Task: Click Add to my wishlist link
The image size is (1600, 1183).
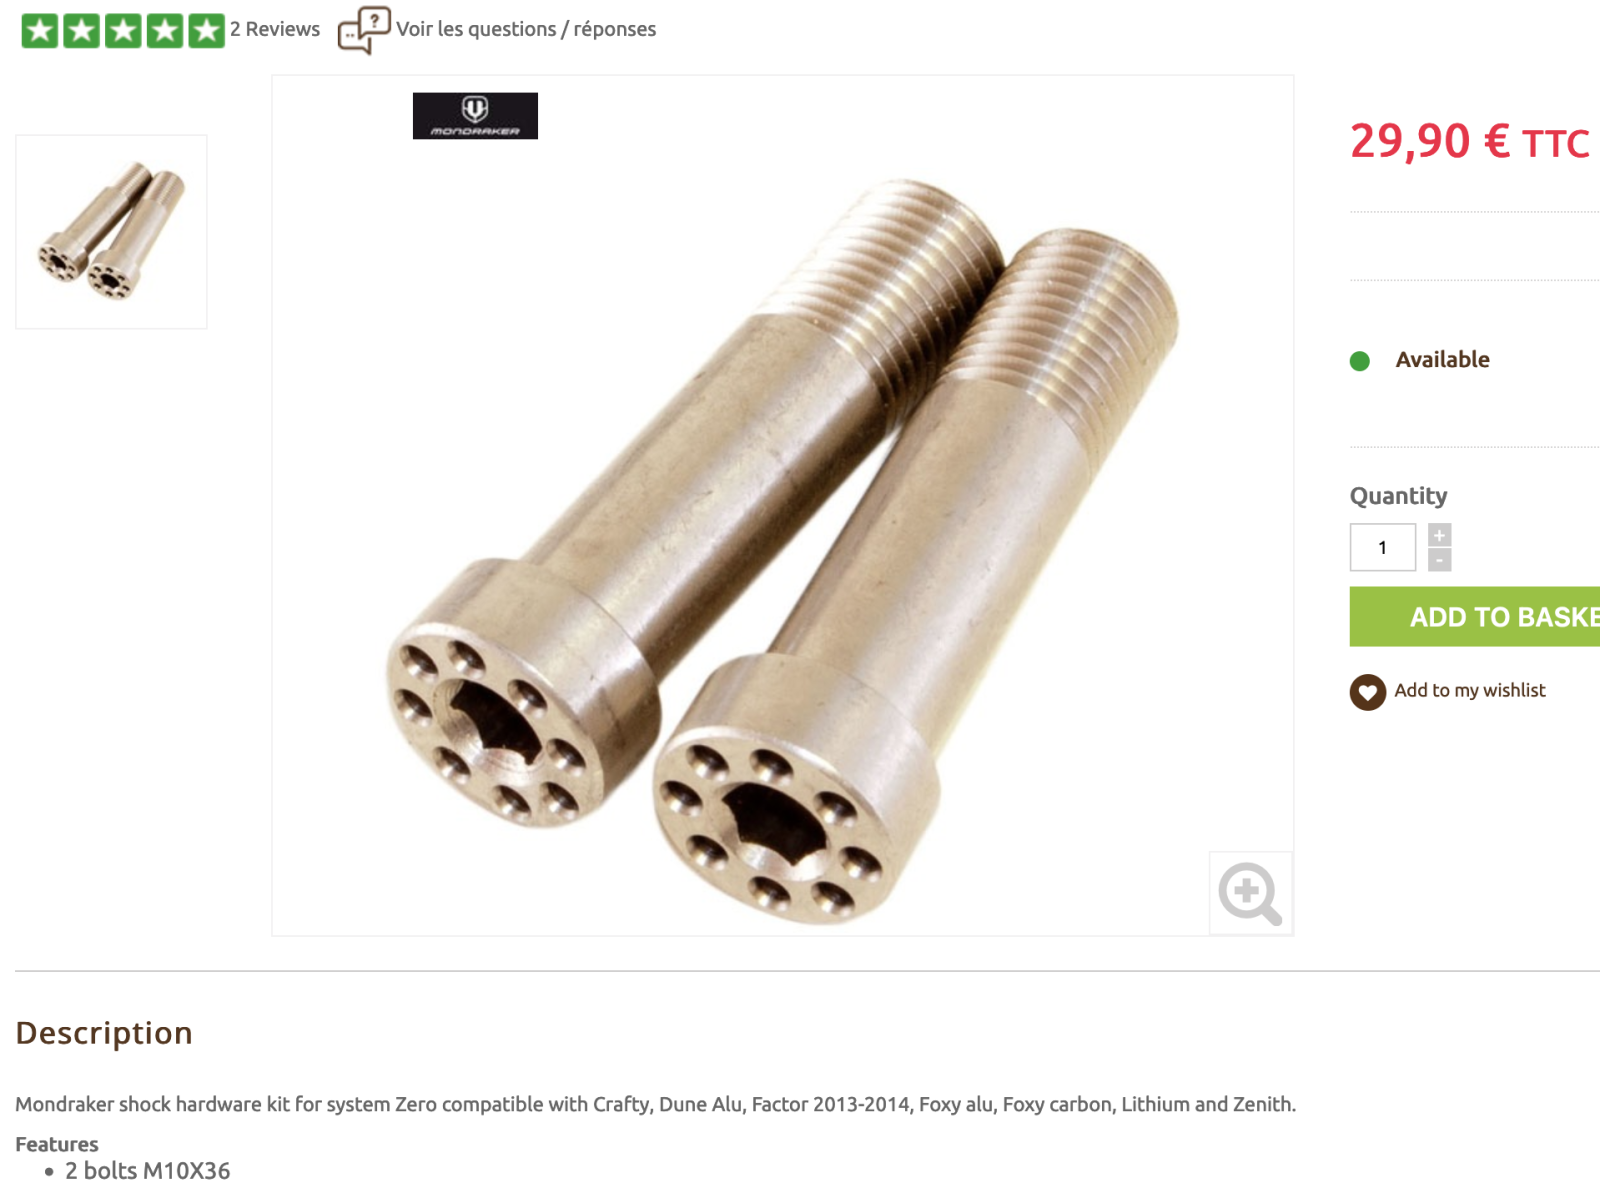Action: pyautogui.click(x=1470, y=690)
